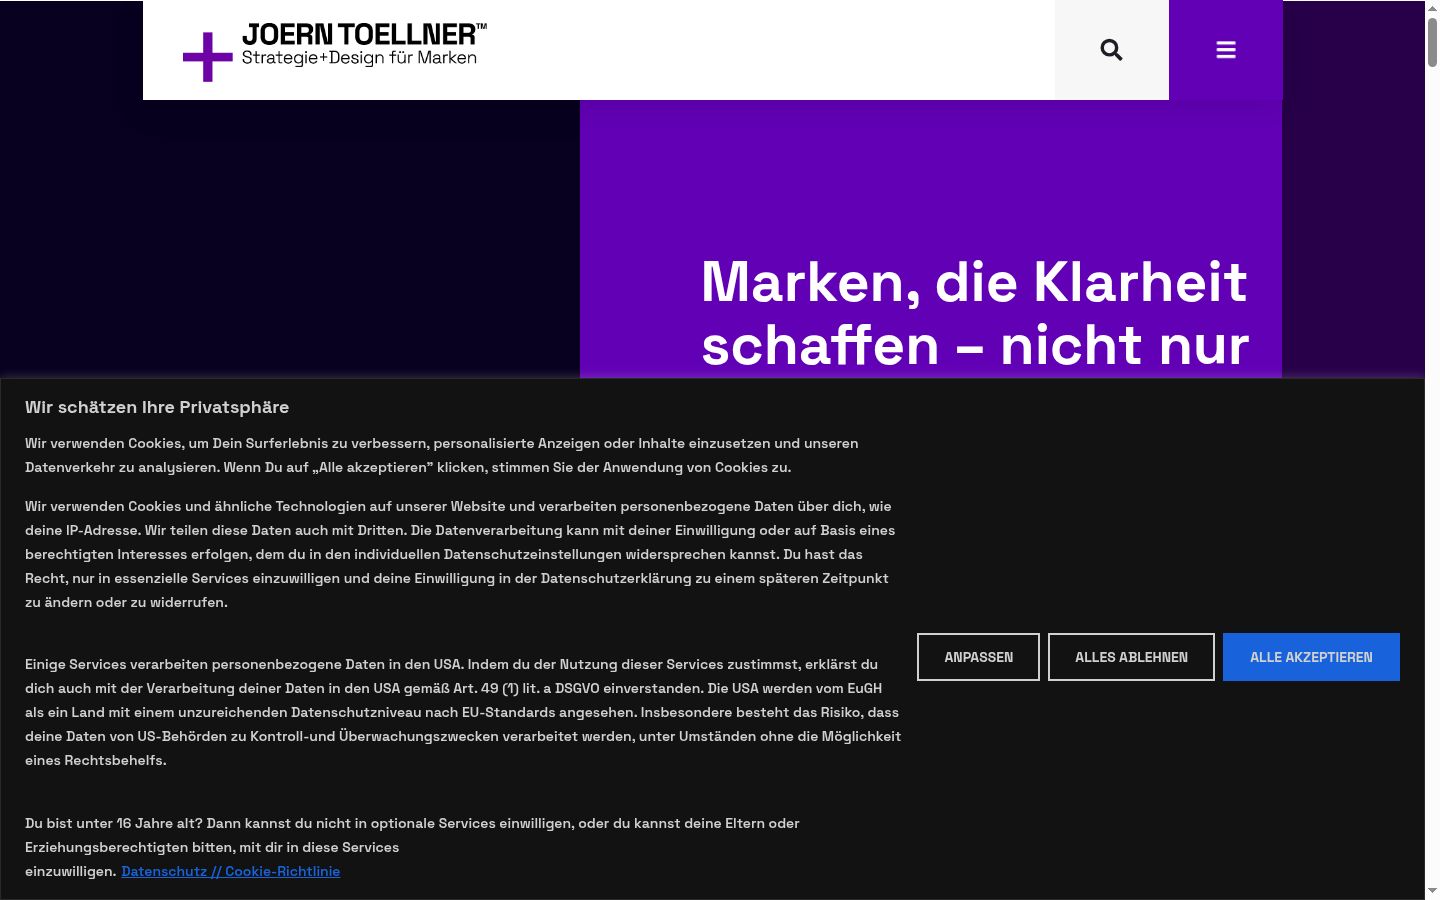Viewport: 1440px width, 900px height.
Task: Open the purple hamburger menu
Action: point(1226,50)
